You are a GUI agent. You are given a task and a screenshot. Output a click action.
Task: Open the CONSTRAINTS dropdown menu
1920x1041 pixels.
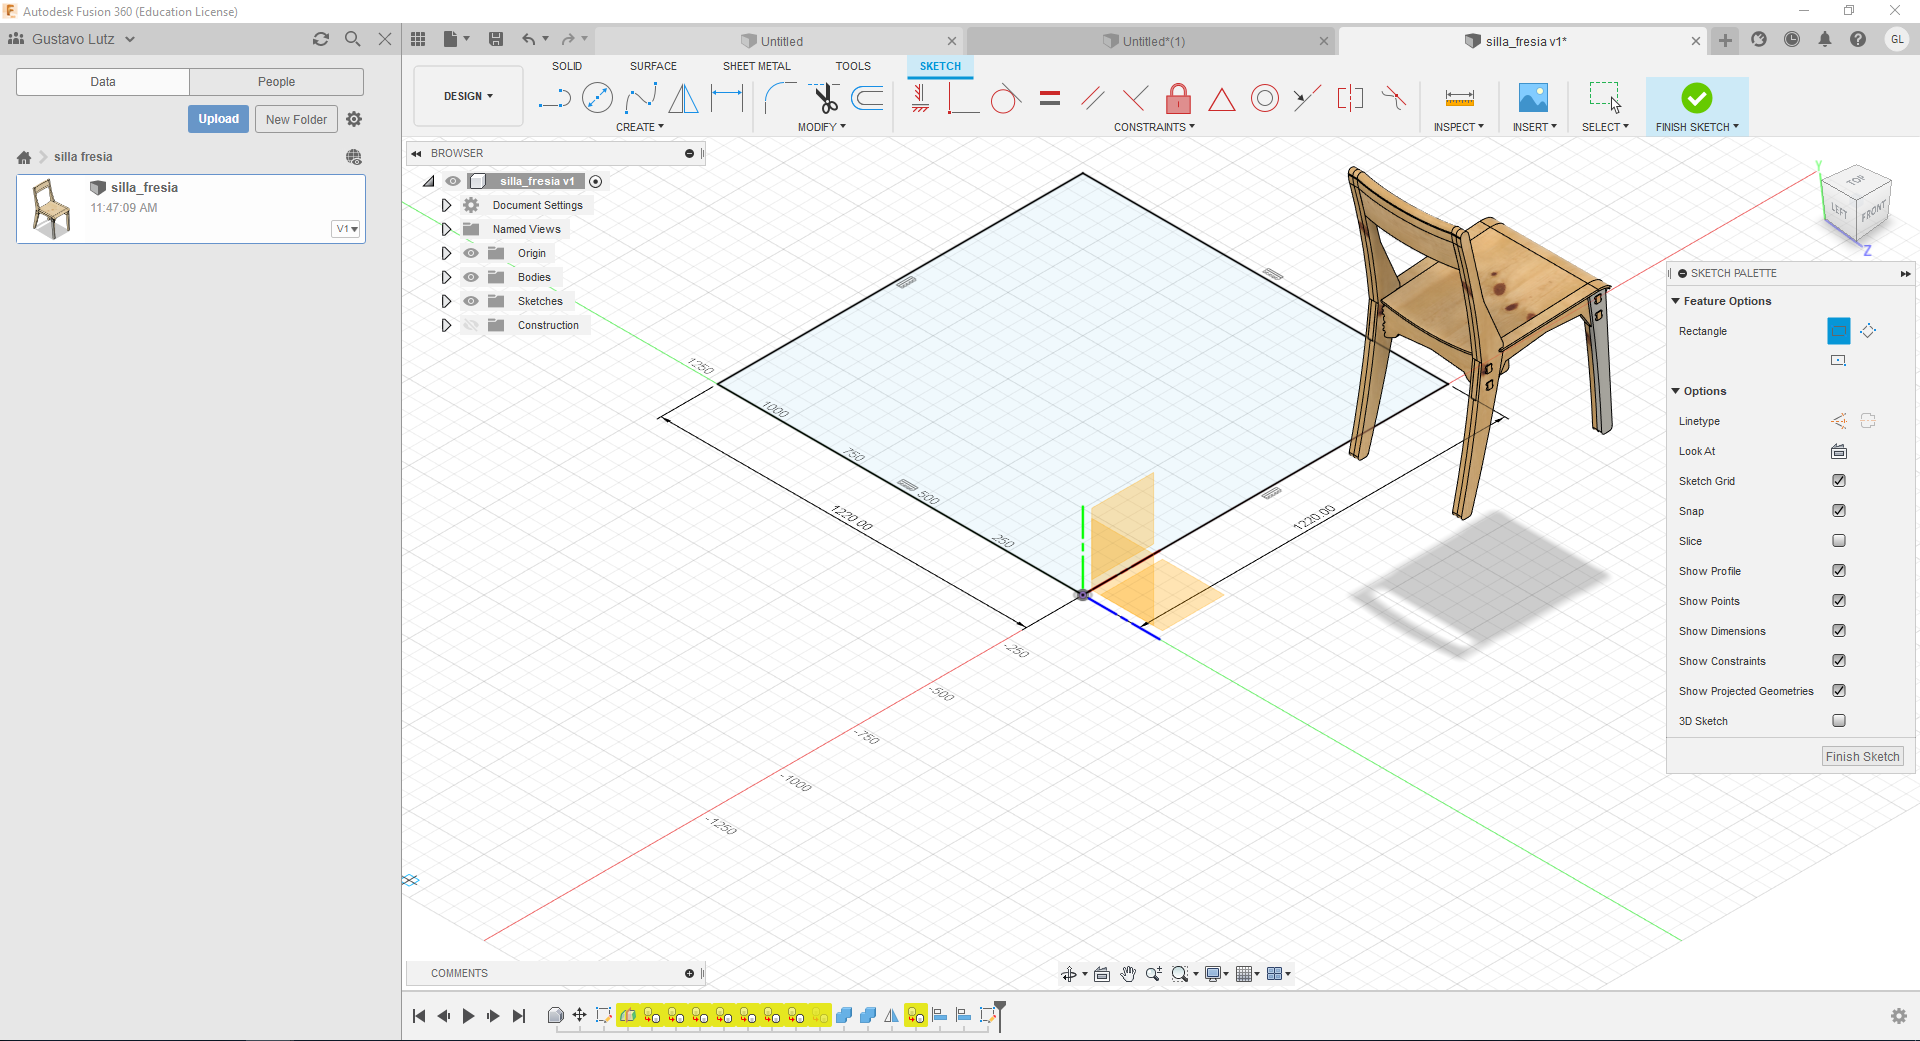(1154, 127)
